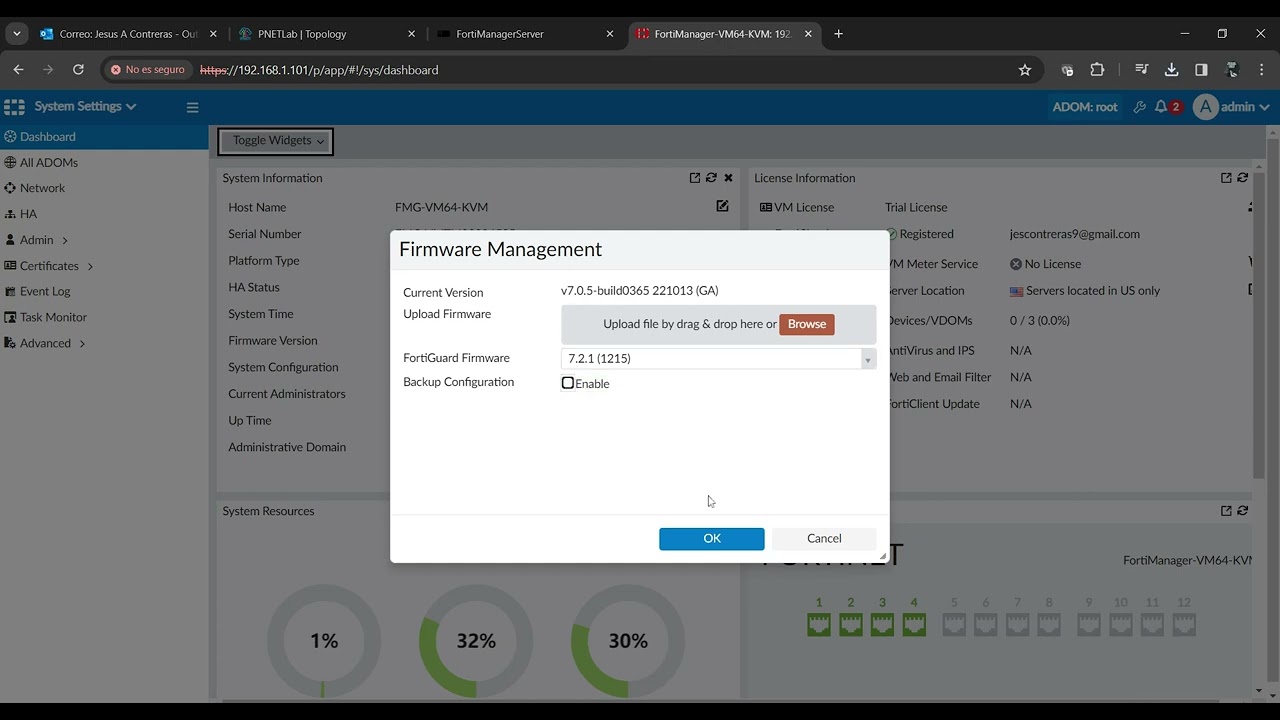Click the jescontreras9@gmail.com account text
The height and width of the screenshot is (720, 1280).
click(x=1075, y=234)
